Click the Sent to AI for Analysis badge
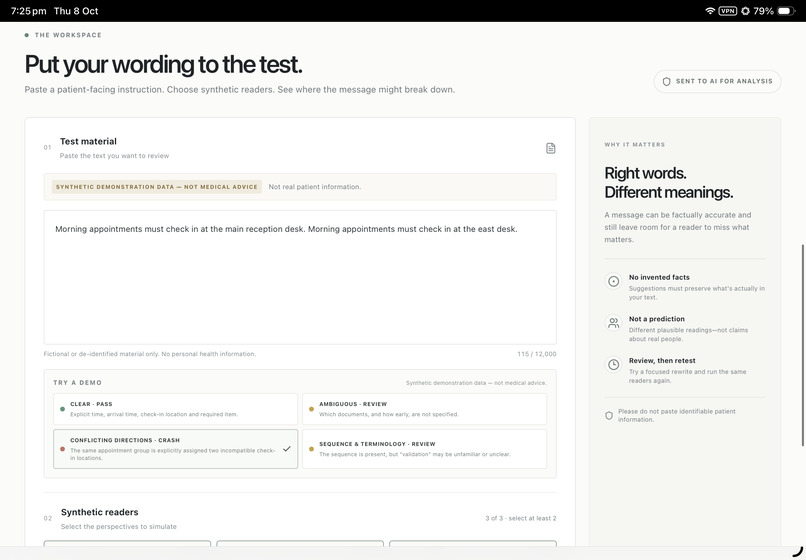 click(717, 81)
